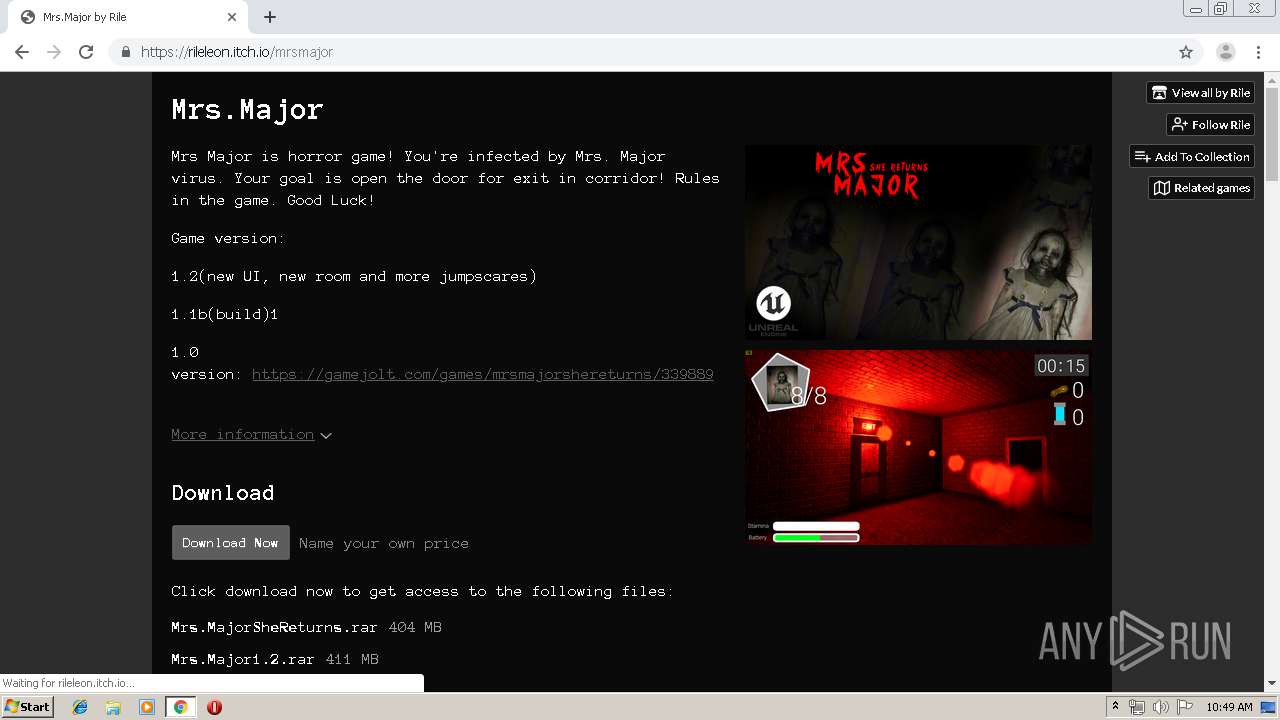Reload the page with the refresh icon
This screenshot has height=720, width=1280.
[x=86, y=52]
